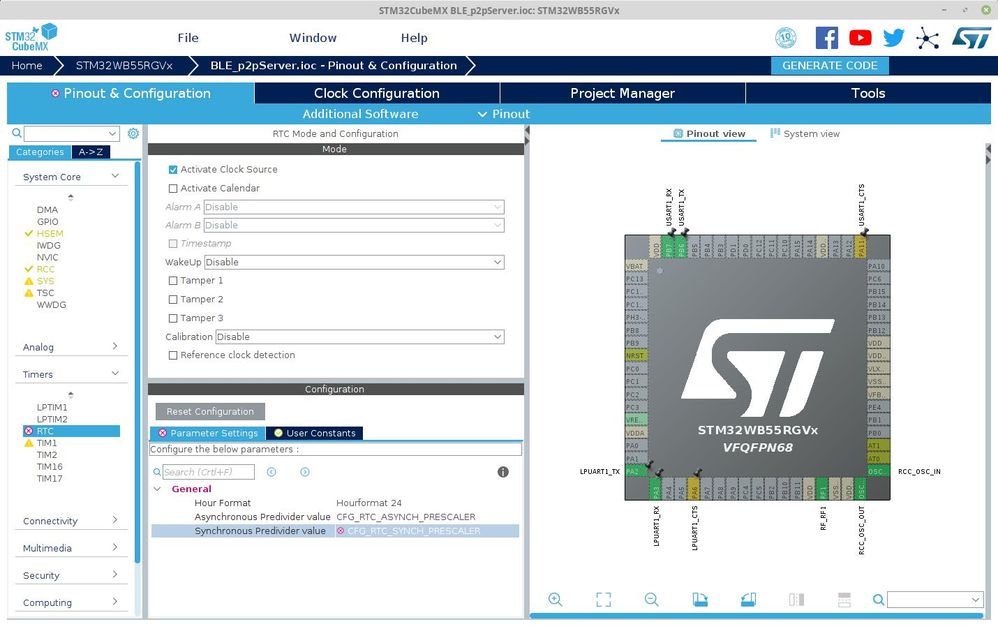Zoom out on the pinout view
Image resolution: width=998 pixels, height=627 pixels.
click(x=651, y=600)
